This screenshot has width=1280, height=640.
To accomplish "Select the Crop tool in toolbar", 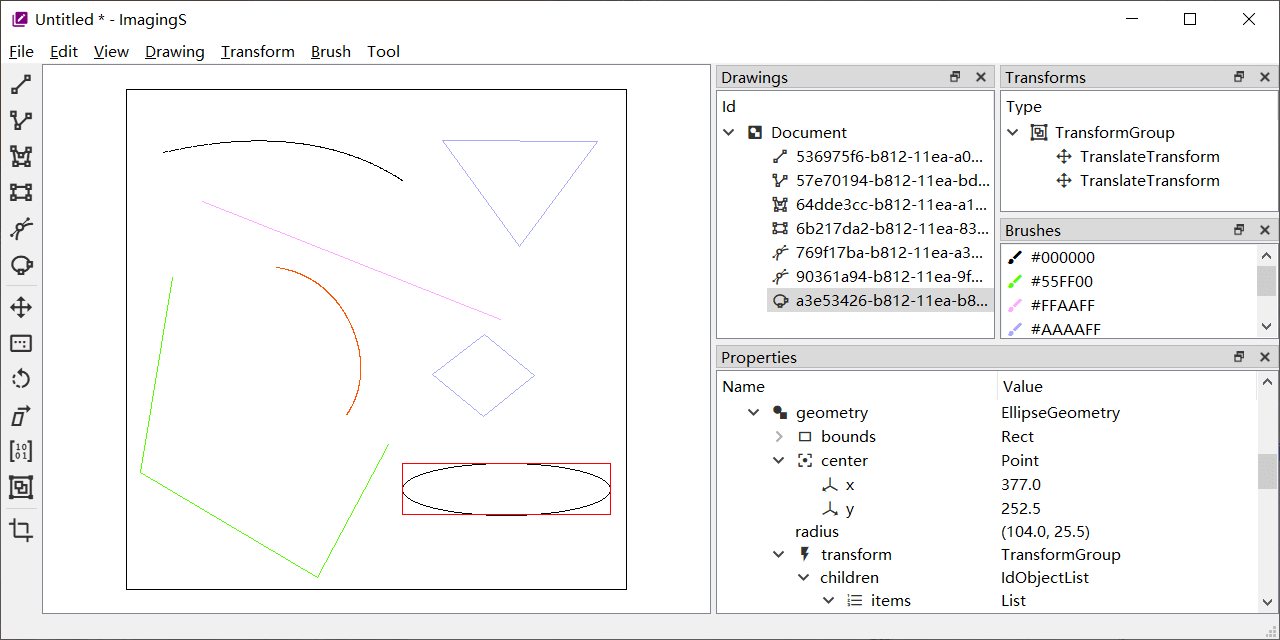I will [x=21, y=529].
